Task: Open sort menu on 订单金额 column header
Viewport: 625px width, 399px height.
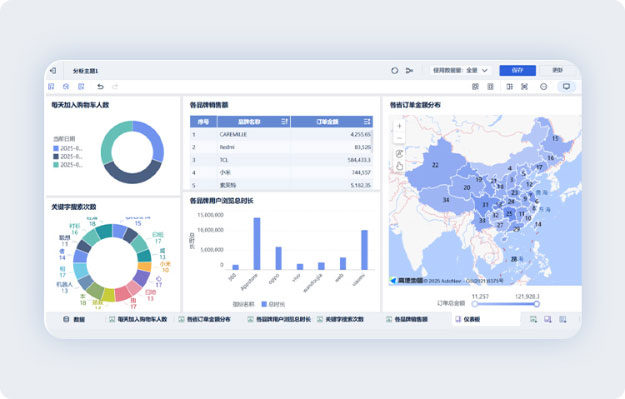Action: pyautogui.click(x=367, y=122)
